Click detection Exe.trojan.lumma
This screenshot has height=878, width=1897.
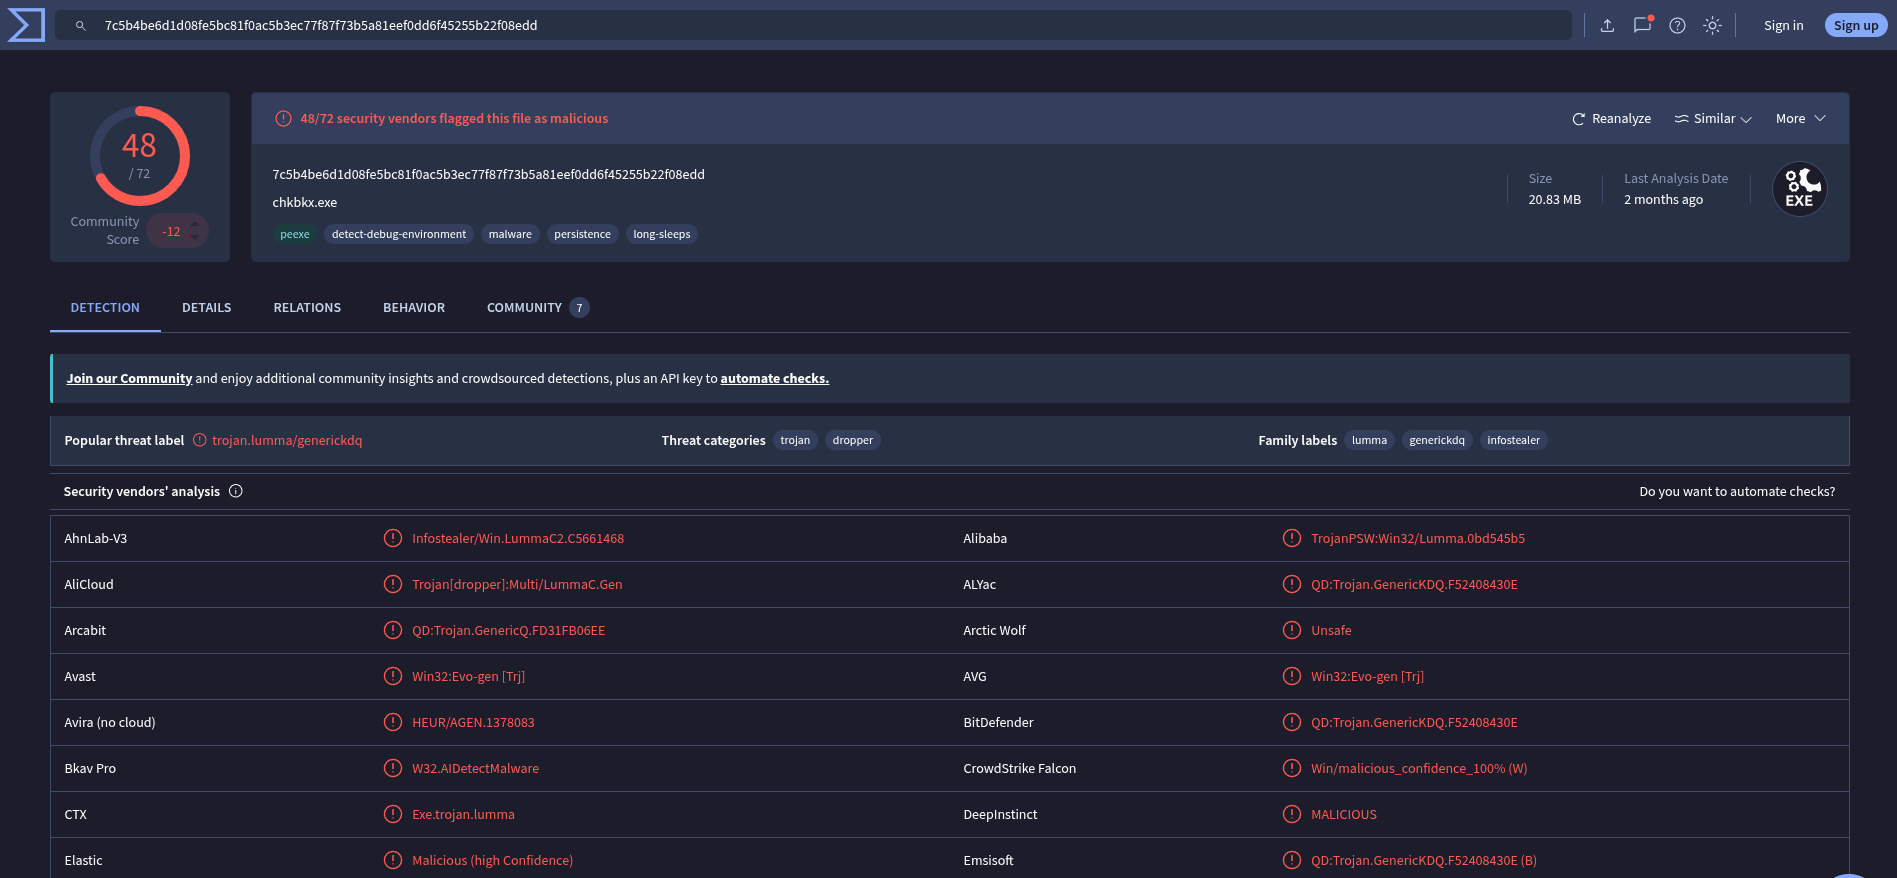463,815
